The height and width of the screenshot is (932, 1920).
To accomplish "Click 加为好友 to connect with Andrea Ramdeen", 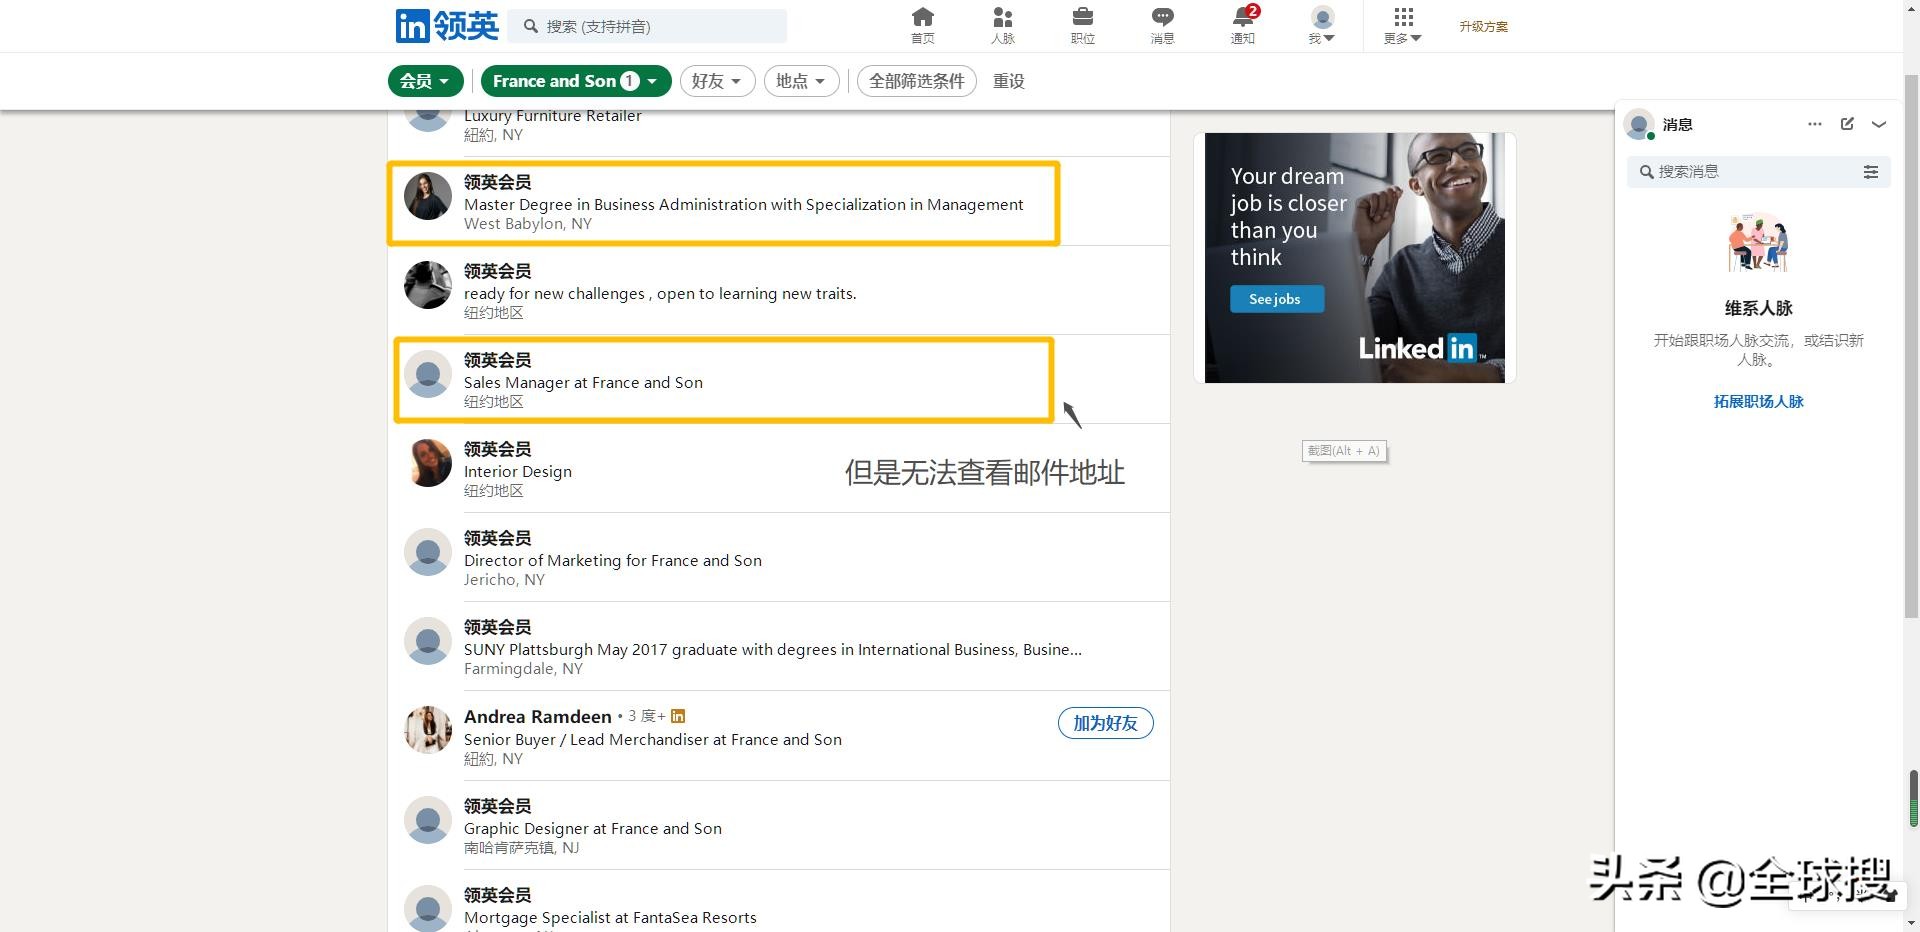I will click(x=1105, y=723).
